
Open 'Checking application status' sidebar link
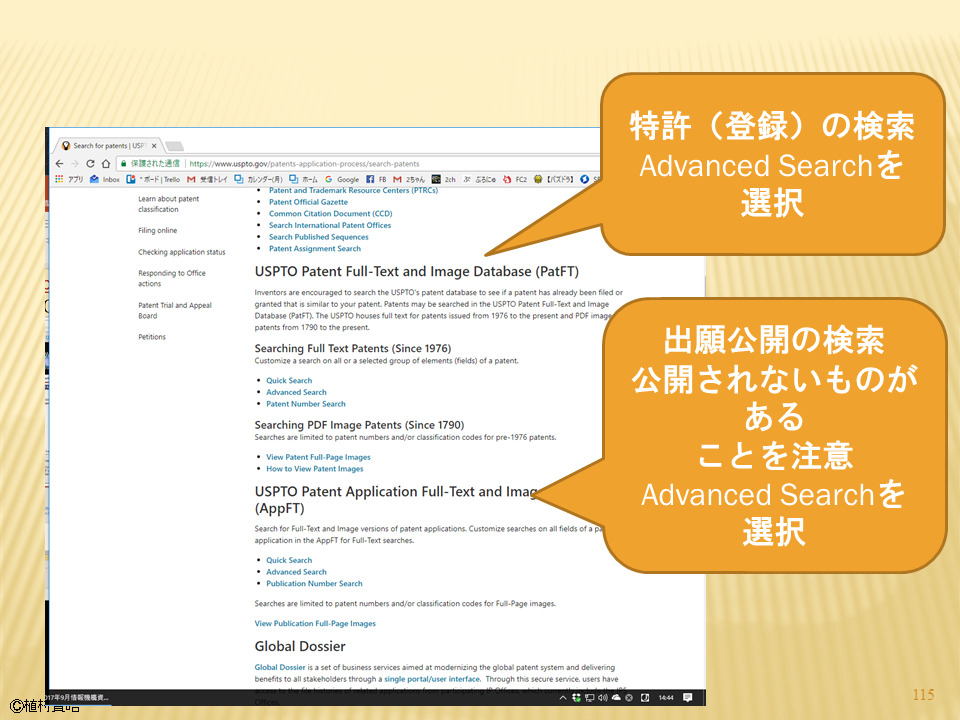pos(182,252)
